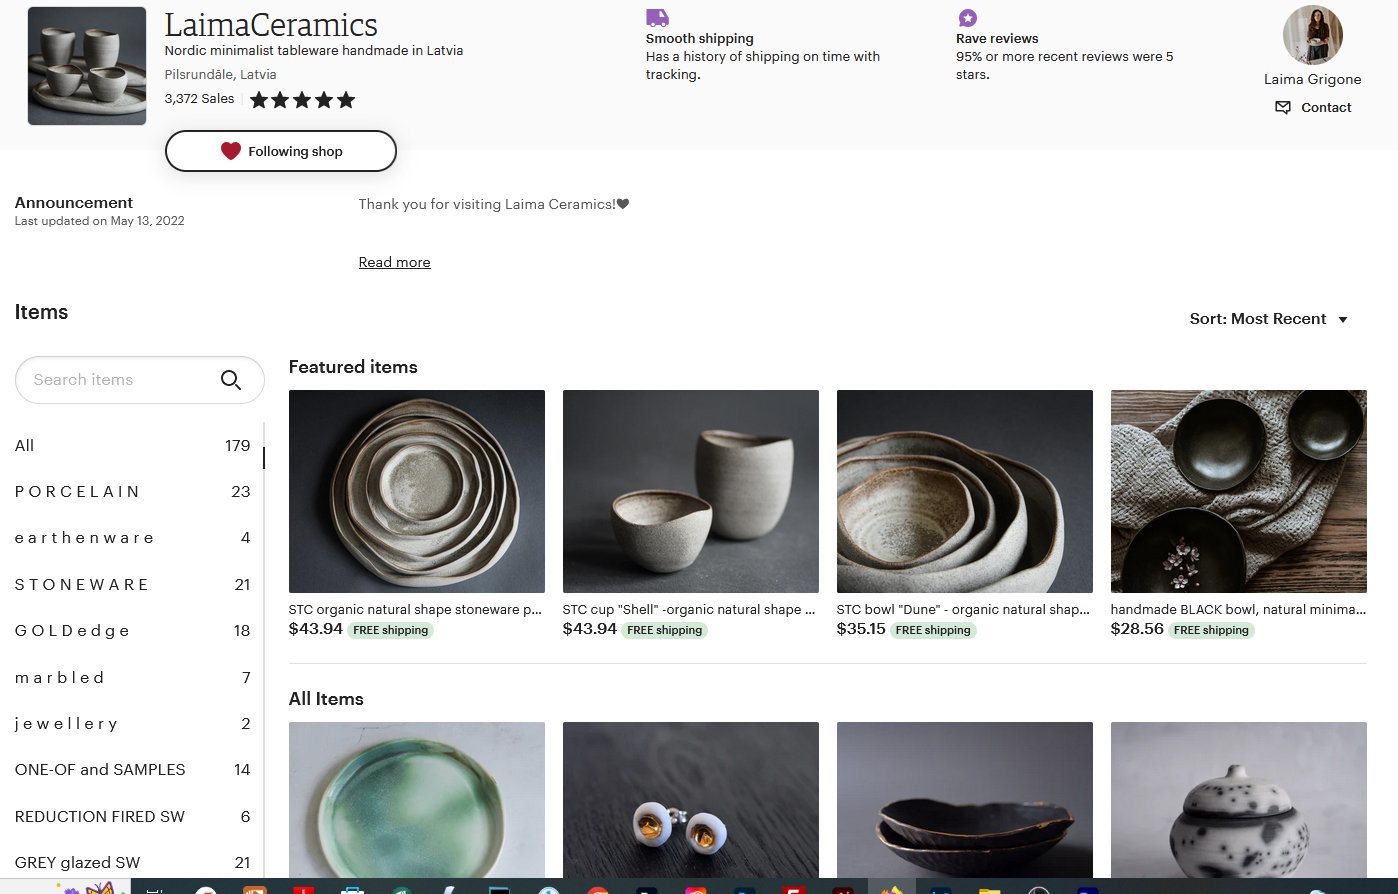Screen dimensions: 1398x894
Task: Click Read more under the announcement
Action: (x=394, y=262)
